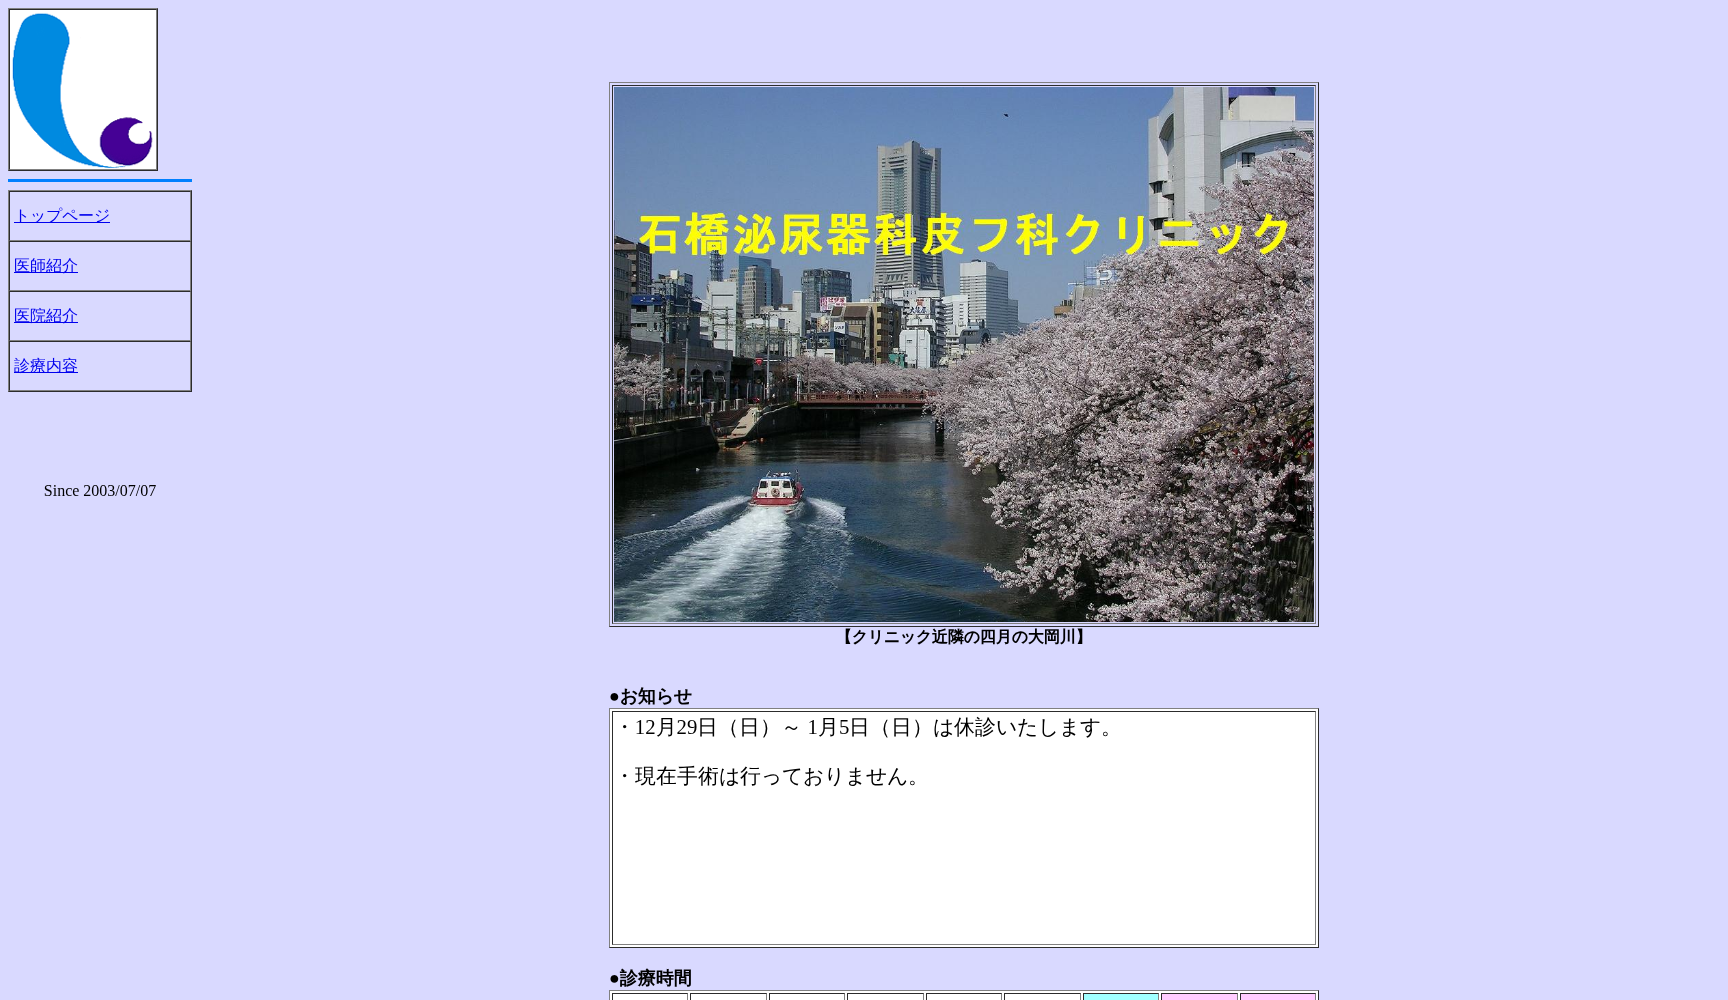Open the 医師紹介 page
Screen dimensions: 1728x1000
[45, 265]
